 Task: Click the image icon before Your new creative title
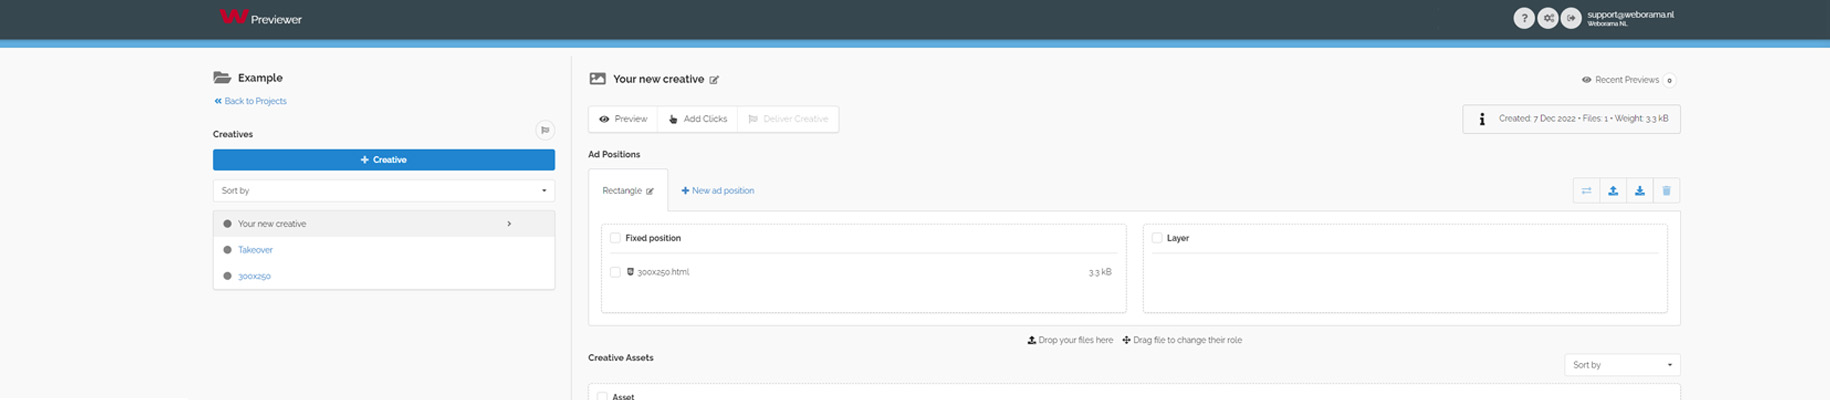(x=597, y=78)
